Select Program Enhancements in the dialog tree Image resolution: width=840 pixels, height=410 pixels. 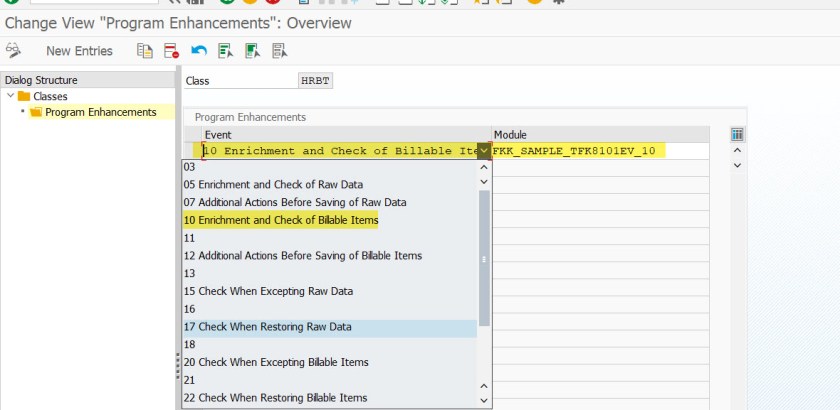tap(101, 112)
